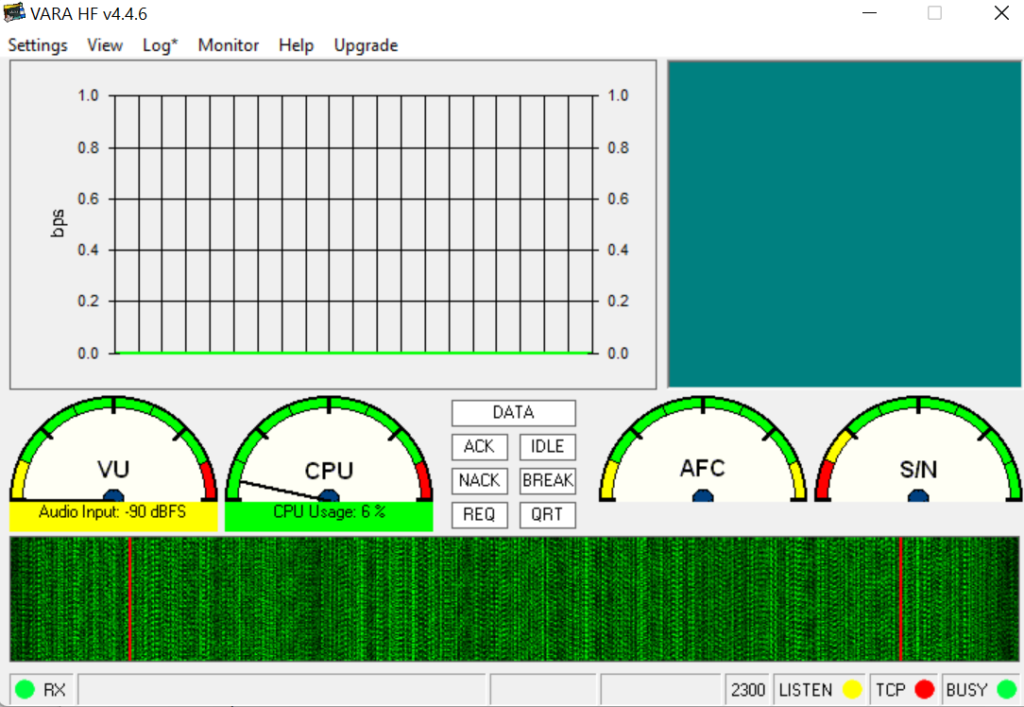Click the 2300 bandwidth field
The image size is (1024, 707).
click(748, 690)
